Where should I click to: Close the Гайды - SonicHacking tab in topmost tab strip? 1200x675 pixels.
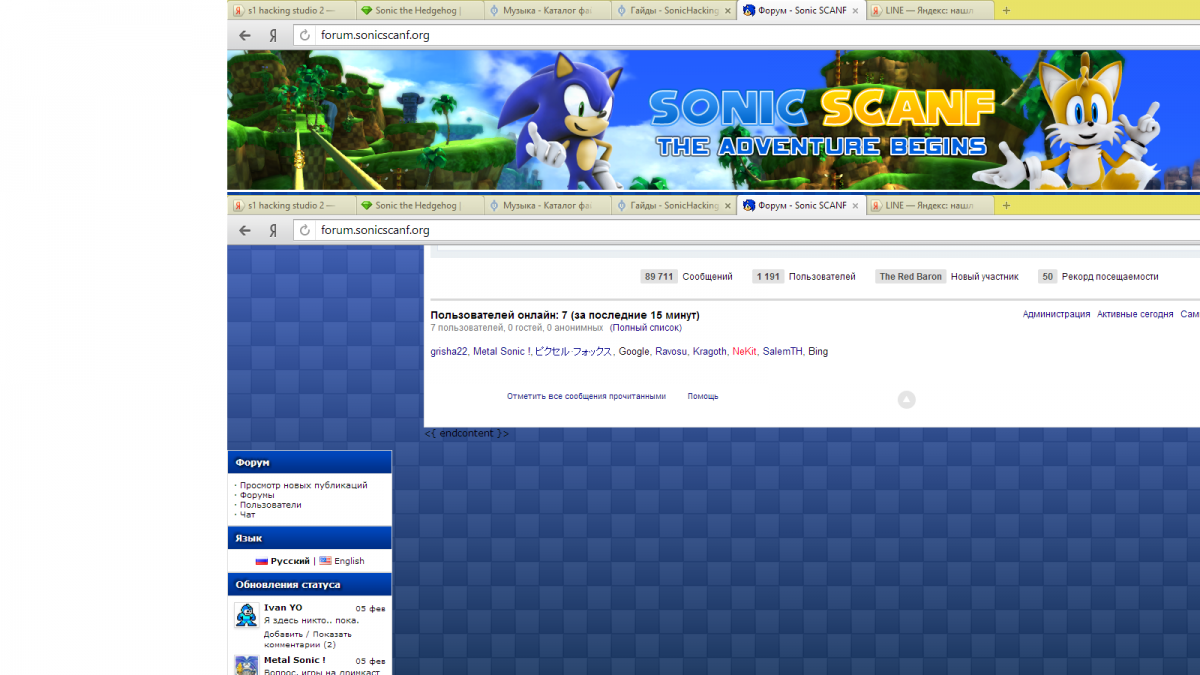tap(727, 10)
